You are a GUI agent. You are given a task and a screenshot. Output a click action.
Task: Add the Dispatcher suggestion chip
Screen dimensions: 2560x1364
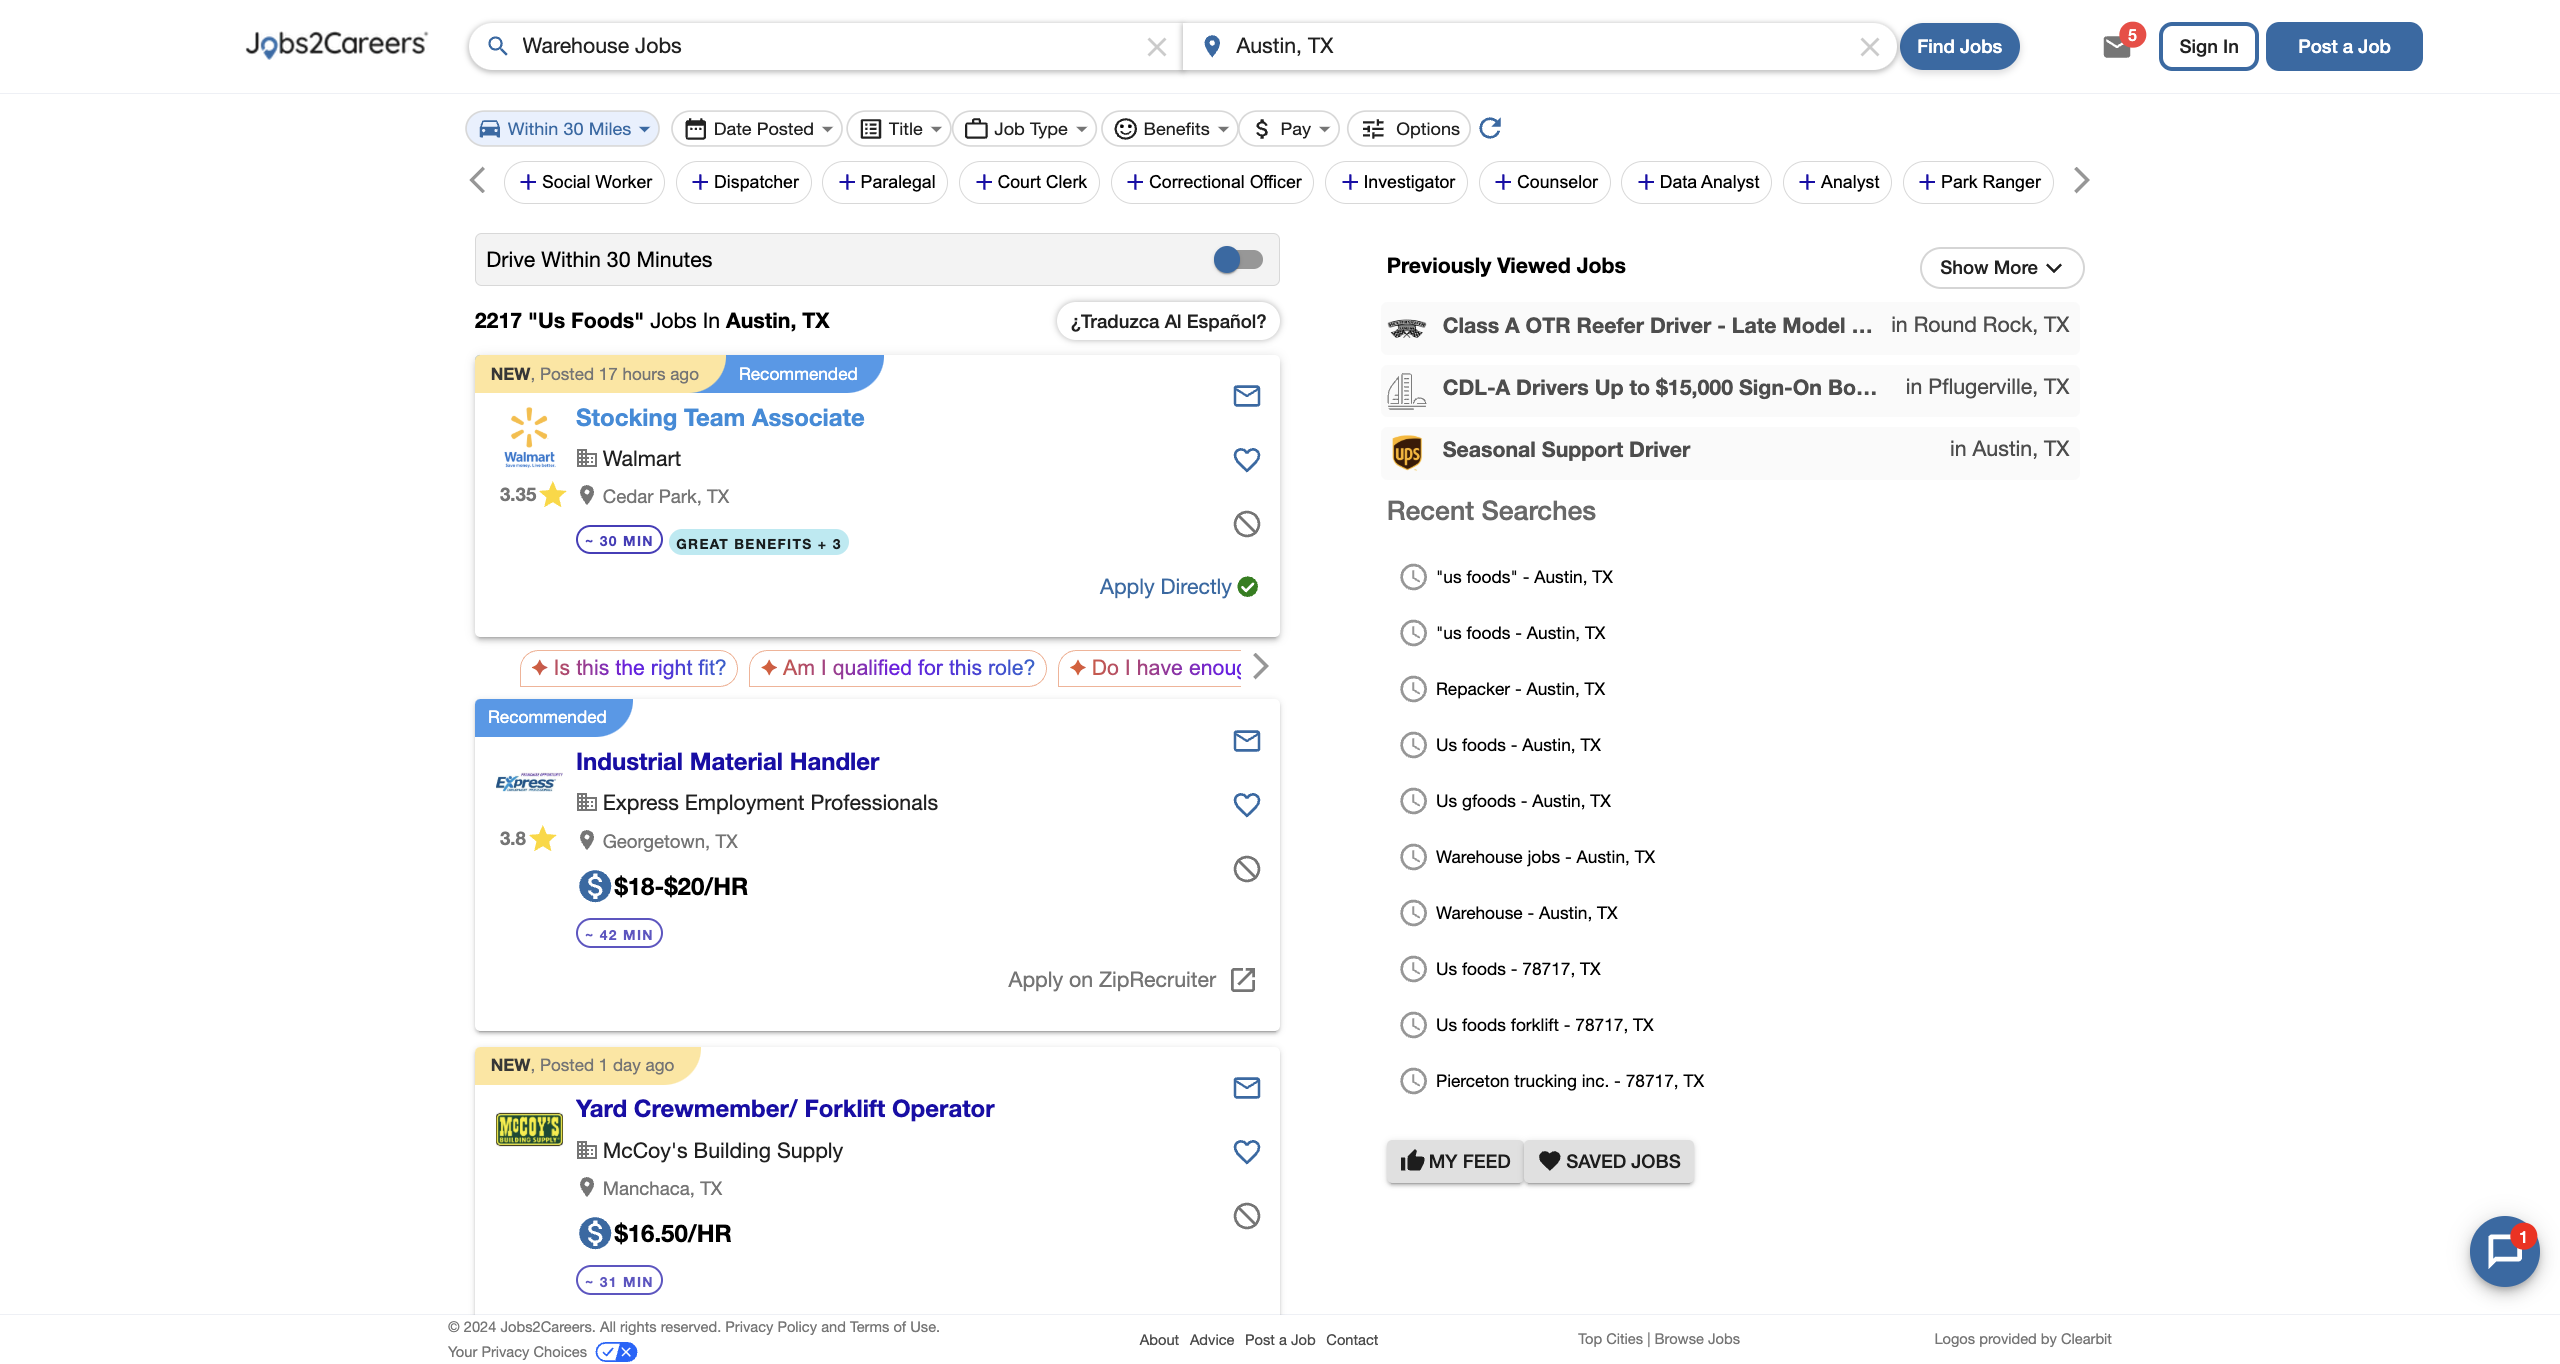coord(744,182)
